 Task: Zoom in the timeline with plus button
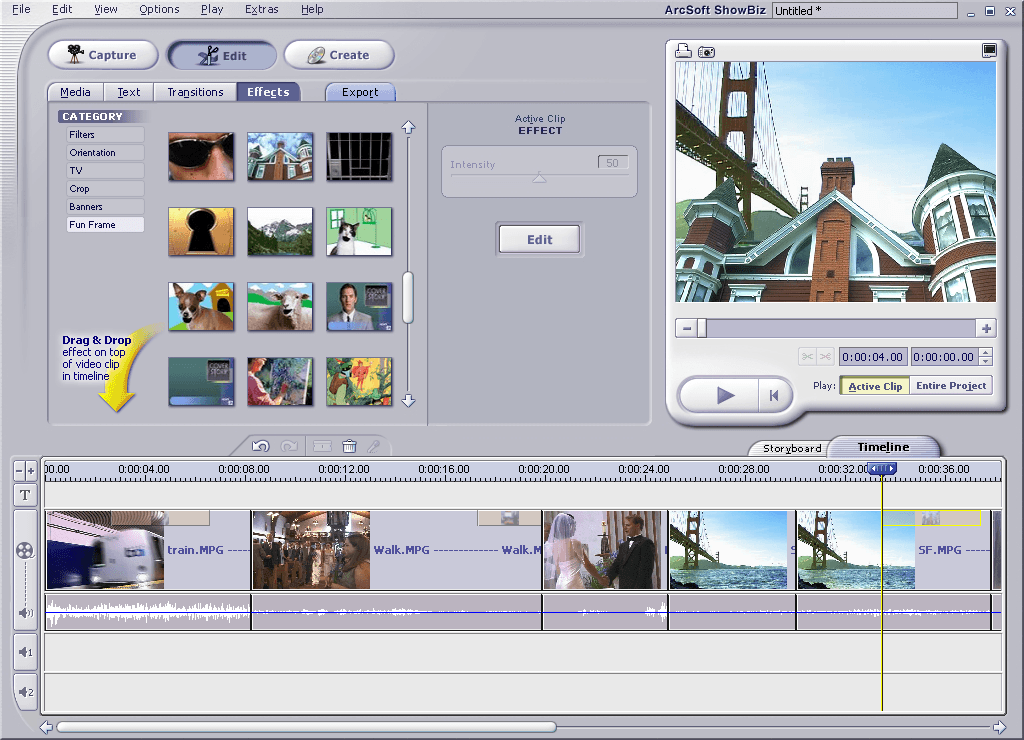point(31,470)
